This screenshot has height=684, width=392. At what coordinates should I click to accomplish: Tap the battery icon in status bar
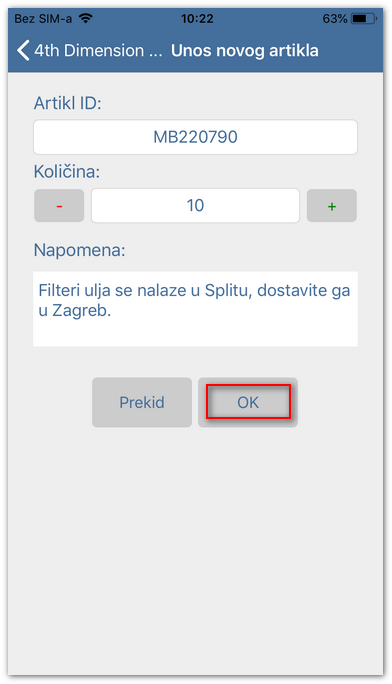364,19
